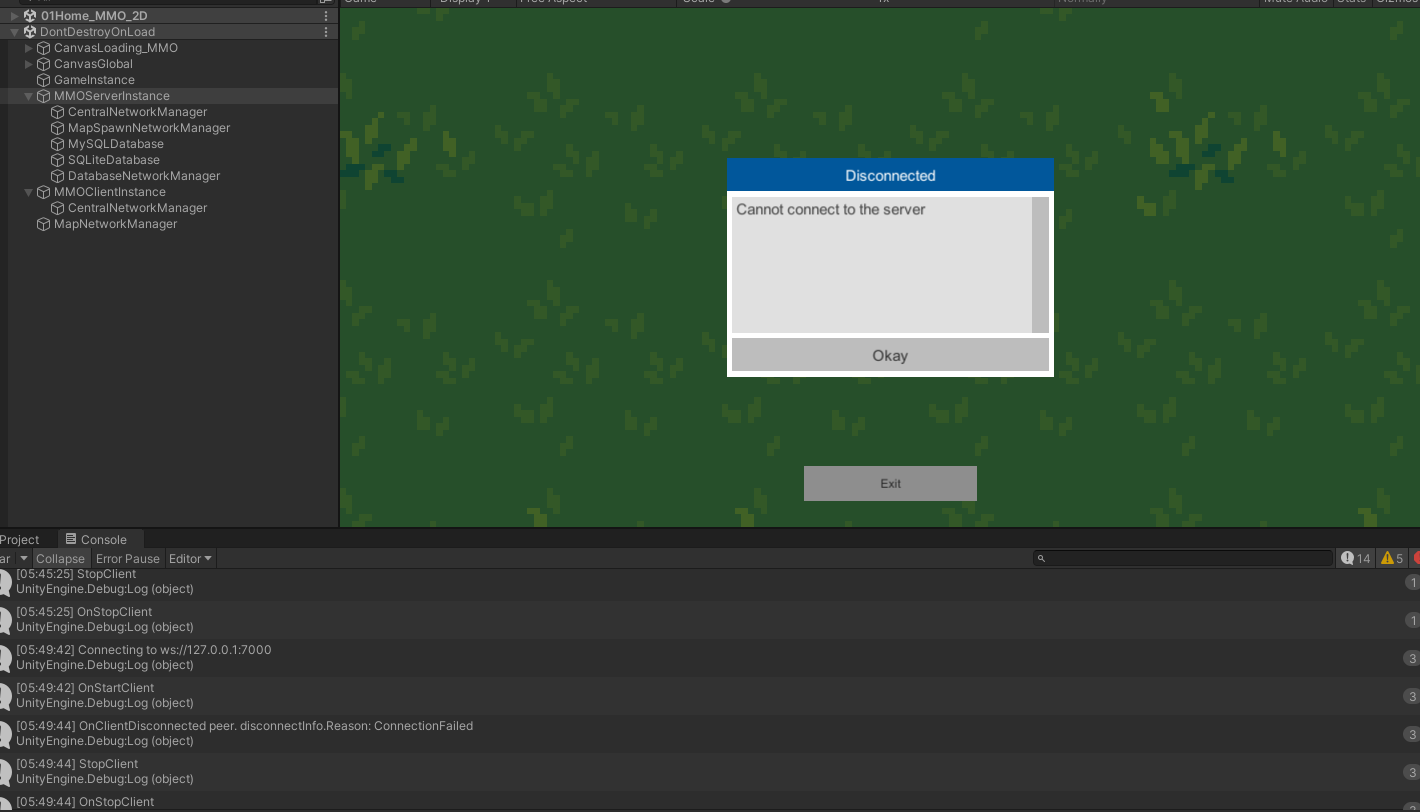Click the MapNetworkManager prefab icon
The height and width of the screenshot is (812, 1420).
(43, 223)
